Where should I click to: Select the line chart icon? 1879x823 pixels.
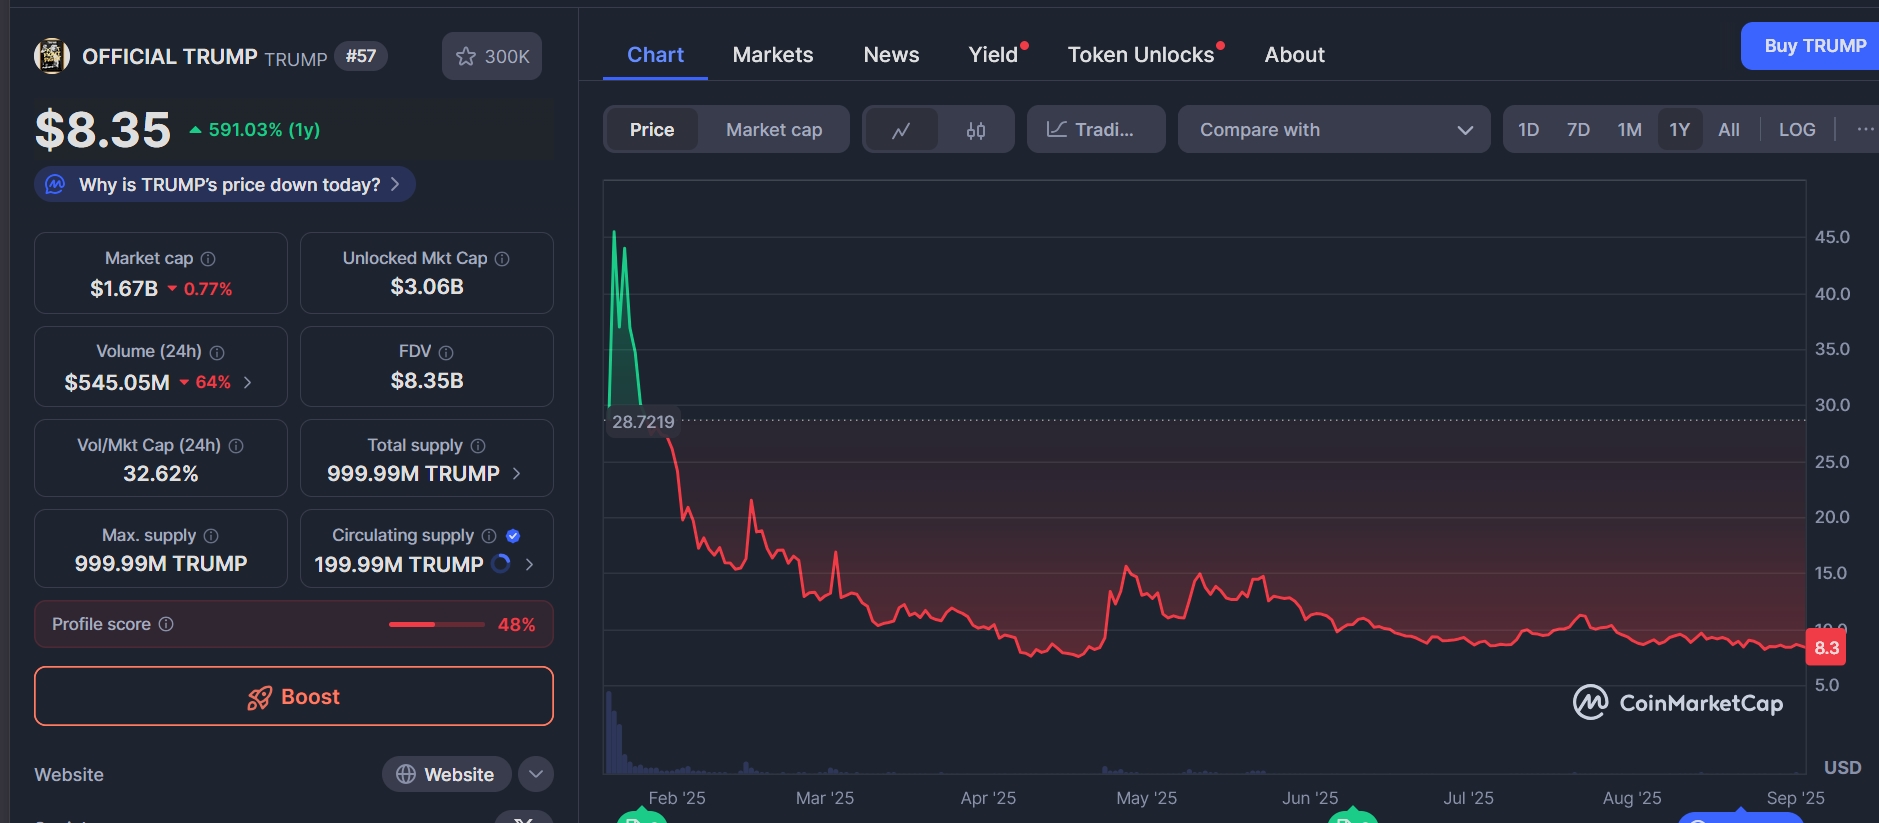click(901, 130)
